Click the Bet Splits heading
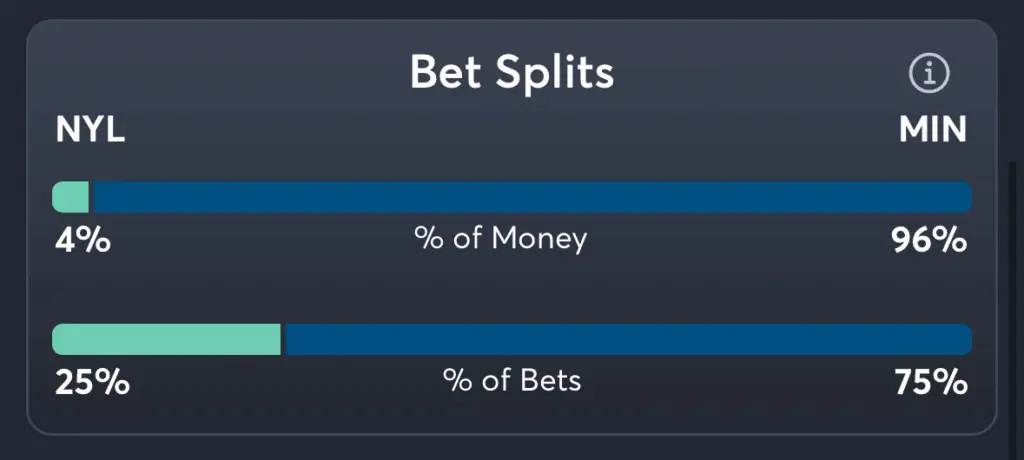Screen dimensions: 1024x460 pos(512,73)
